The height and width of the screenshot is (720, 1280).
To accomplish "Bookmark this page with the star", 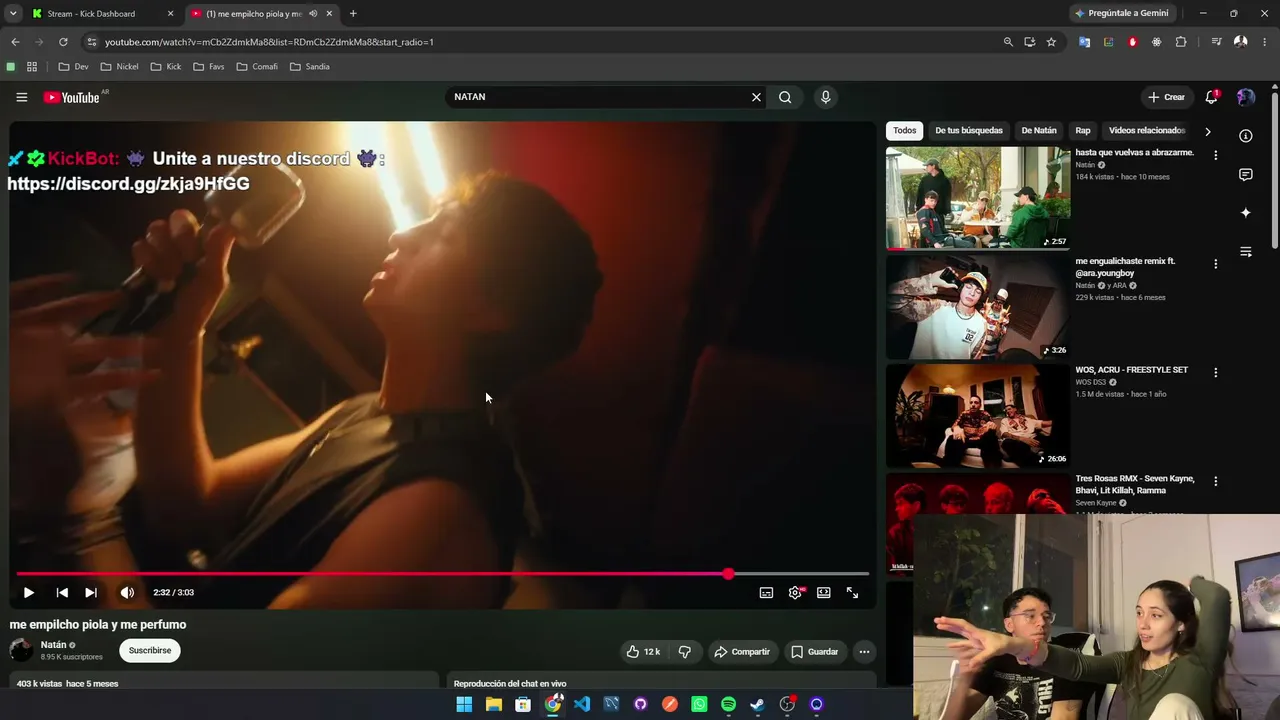I will point(1051,42).
